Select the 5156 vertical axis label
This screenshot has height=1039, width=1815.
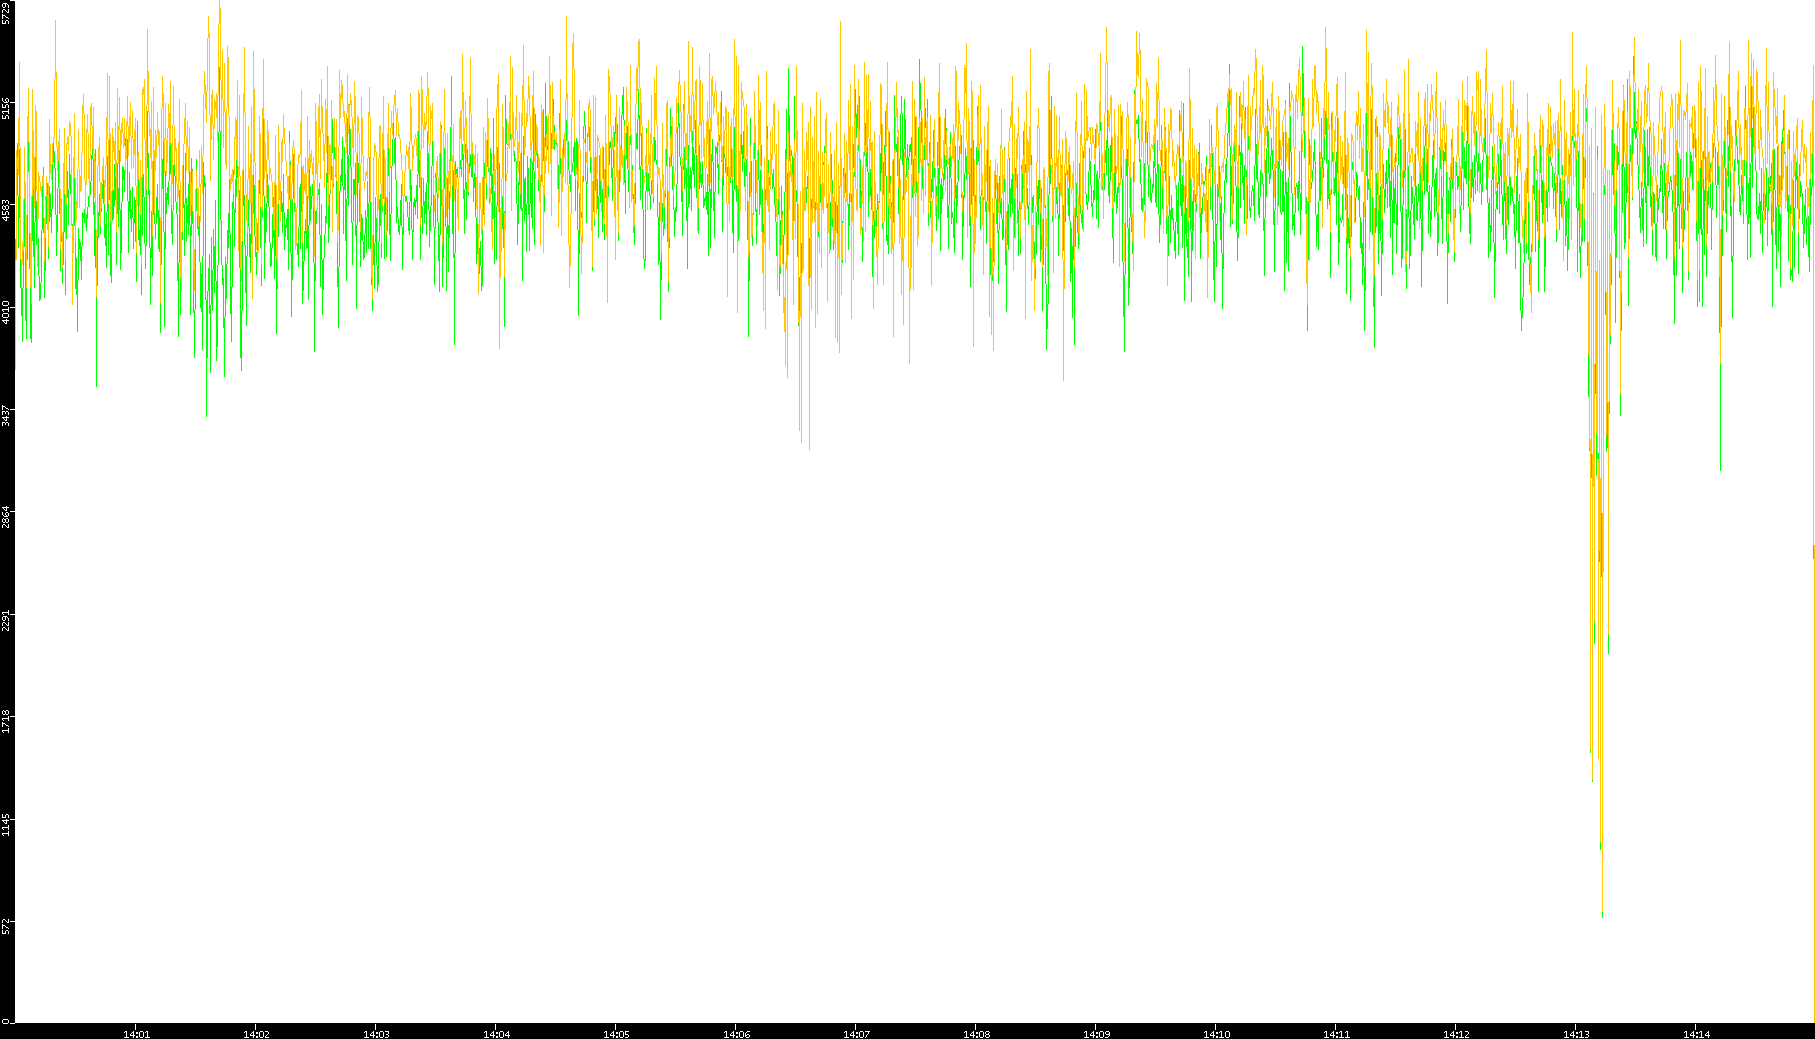(x=7, y=108)
